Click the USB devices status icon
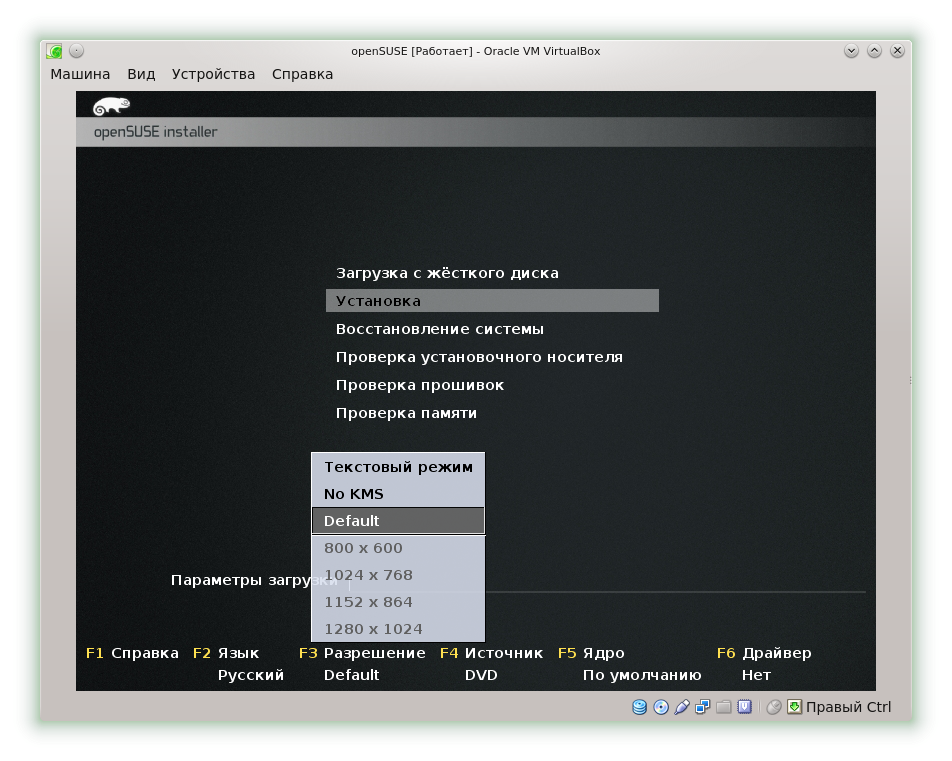952x761 pixels. (x=682, y=707)
